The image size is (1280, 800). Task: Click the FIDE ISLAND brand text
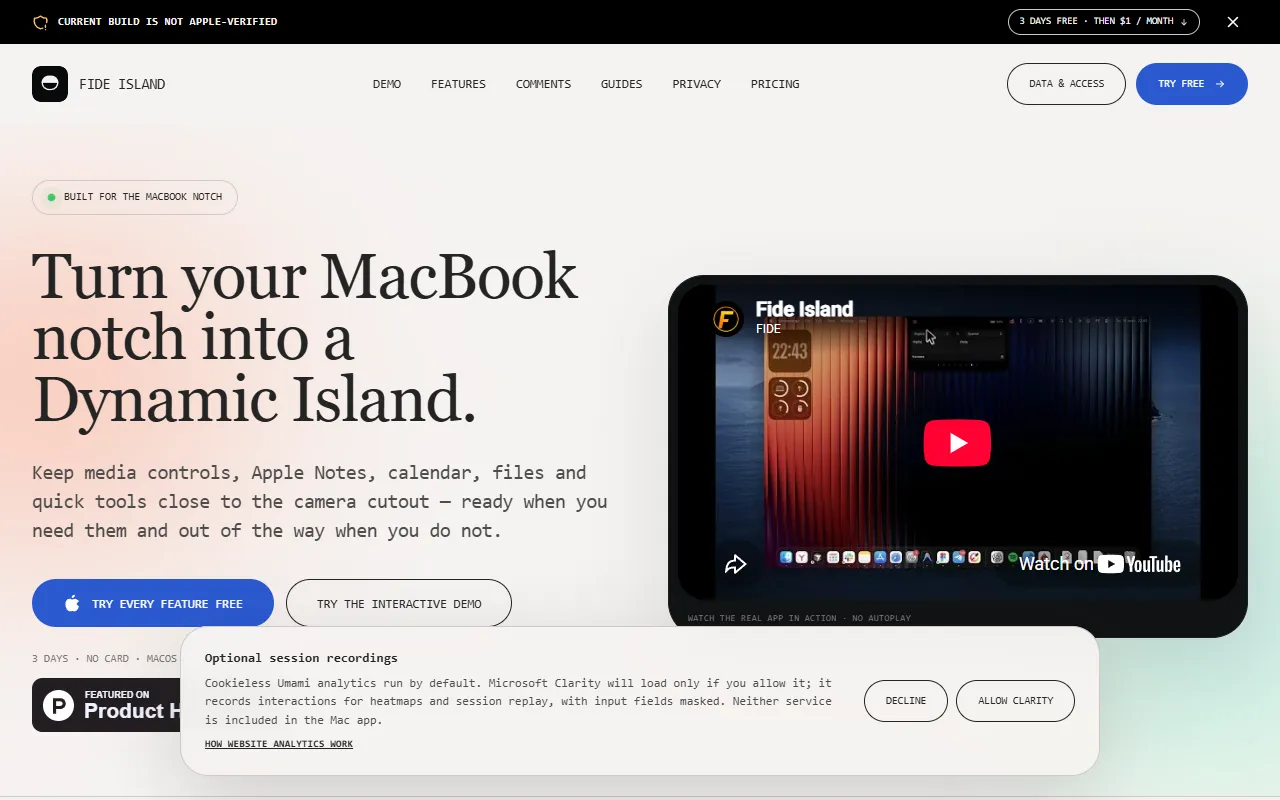tap(122, 84)
